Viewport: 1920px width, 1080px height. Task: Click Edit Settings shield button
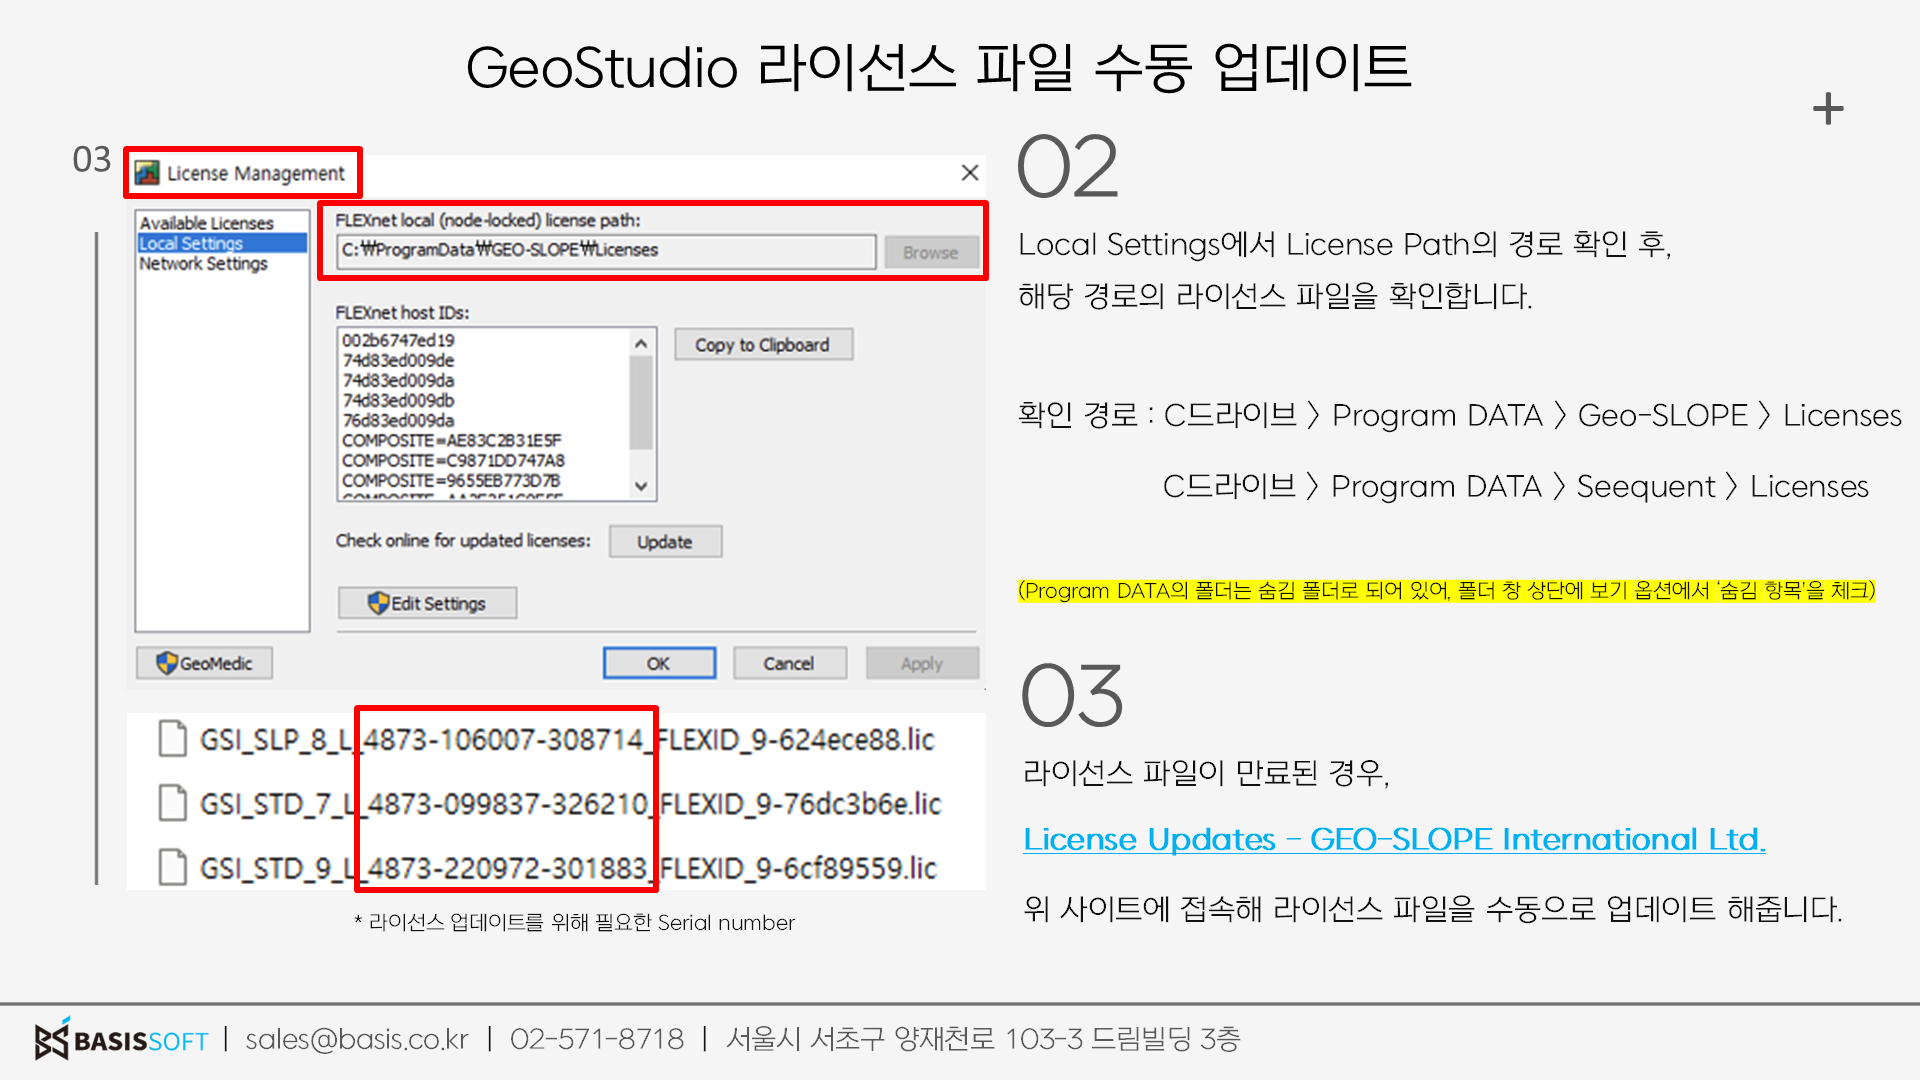coord(427,603)
